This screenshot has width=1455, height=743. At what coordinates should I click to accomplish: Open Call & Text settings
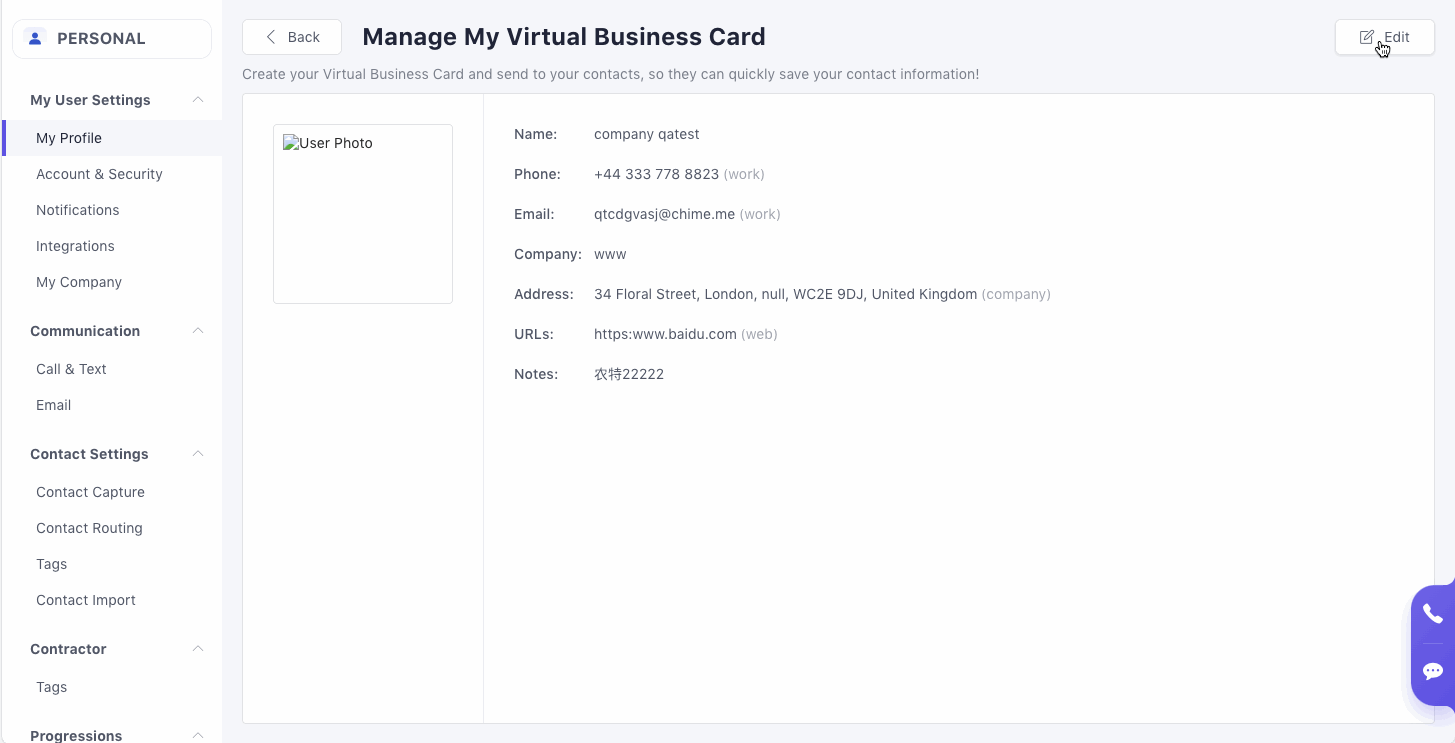(x=71, y=369)
